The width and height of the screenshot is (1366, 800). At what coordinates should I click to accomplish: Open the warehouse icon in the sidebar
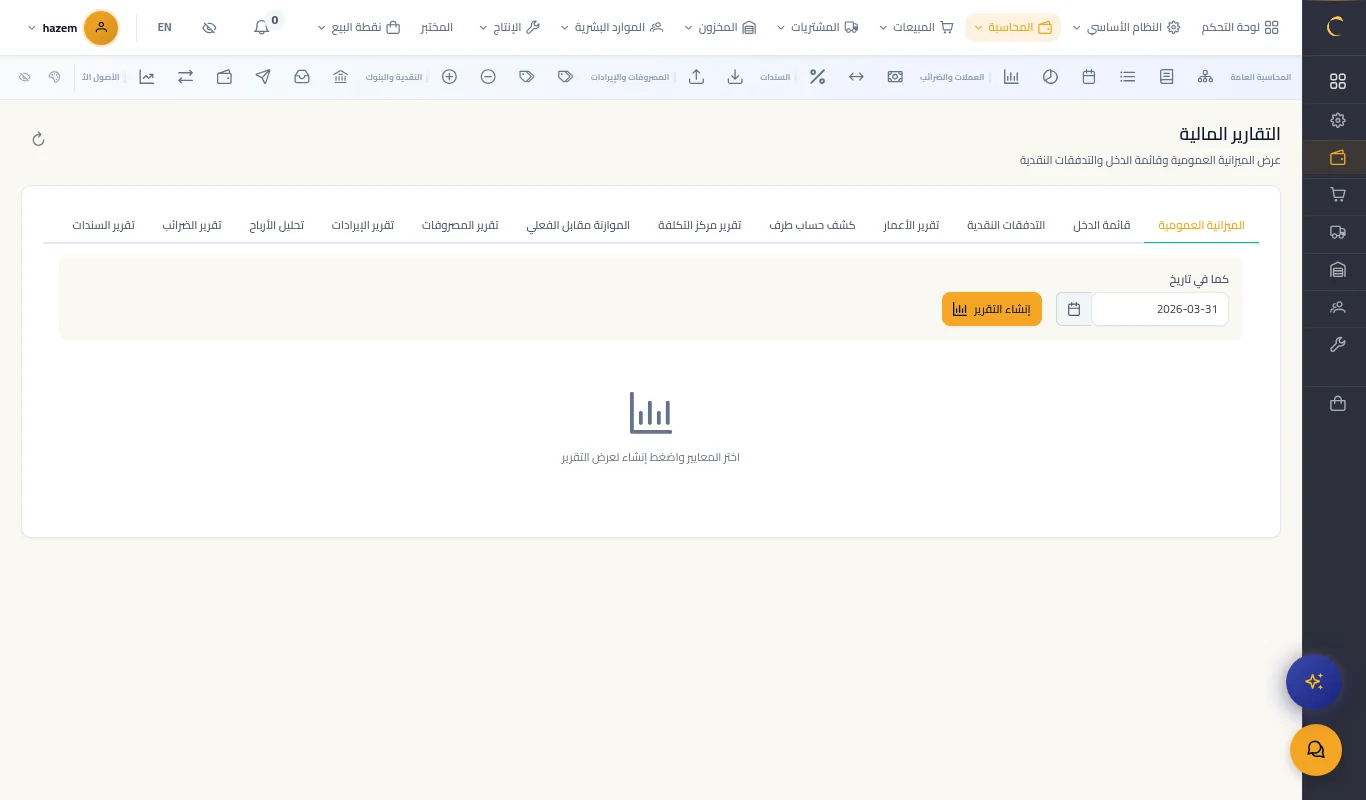click(1338, 269)
